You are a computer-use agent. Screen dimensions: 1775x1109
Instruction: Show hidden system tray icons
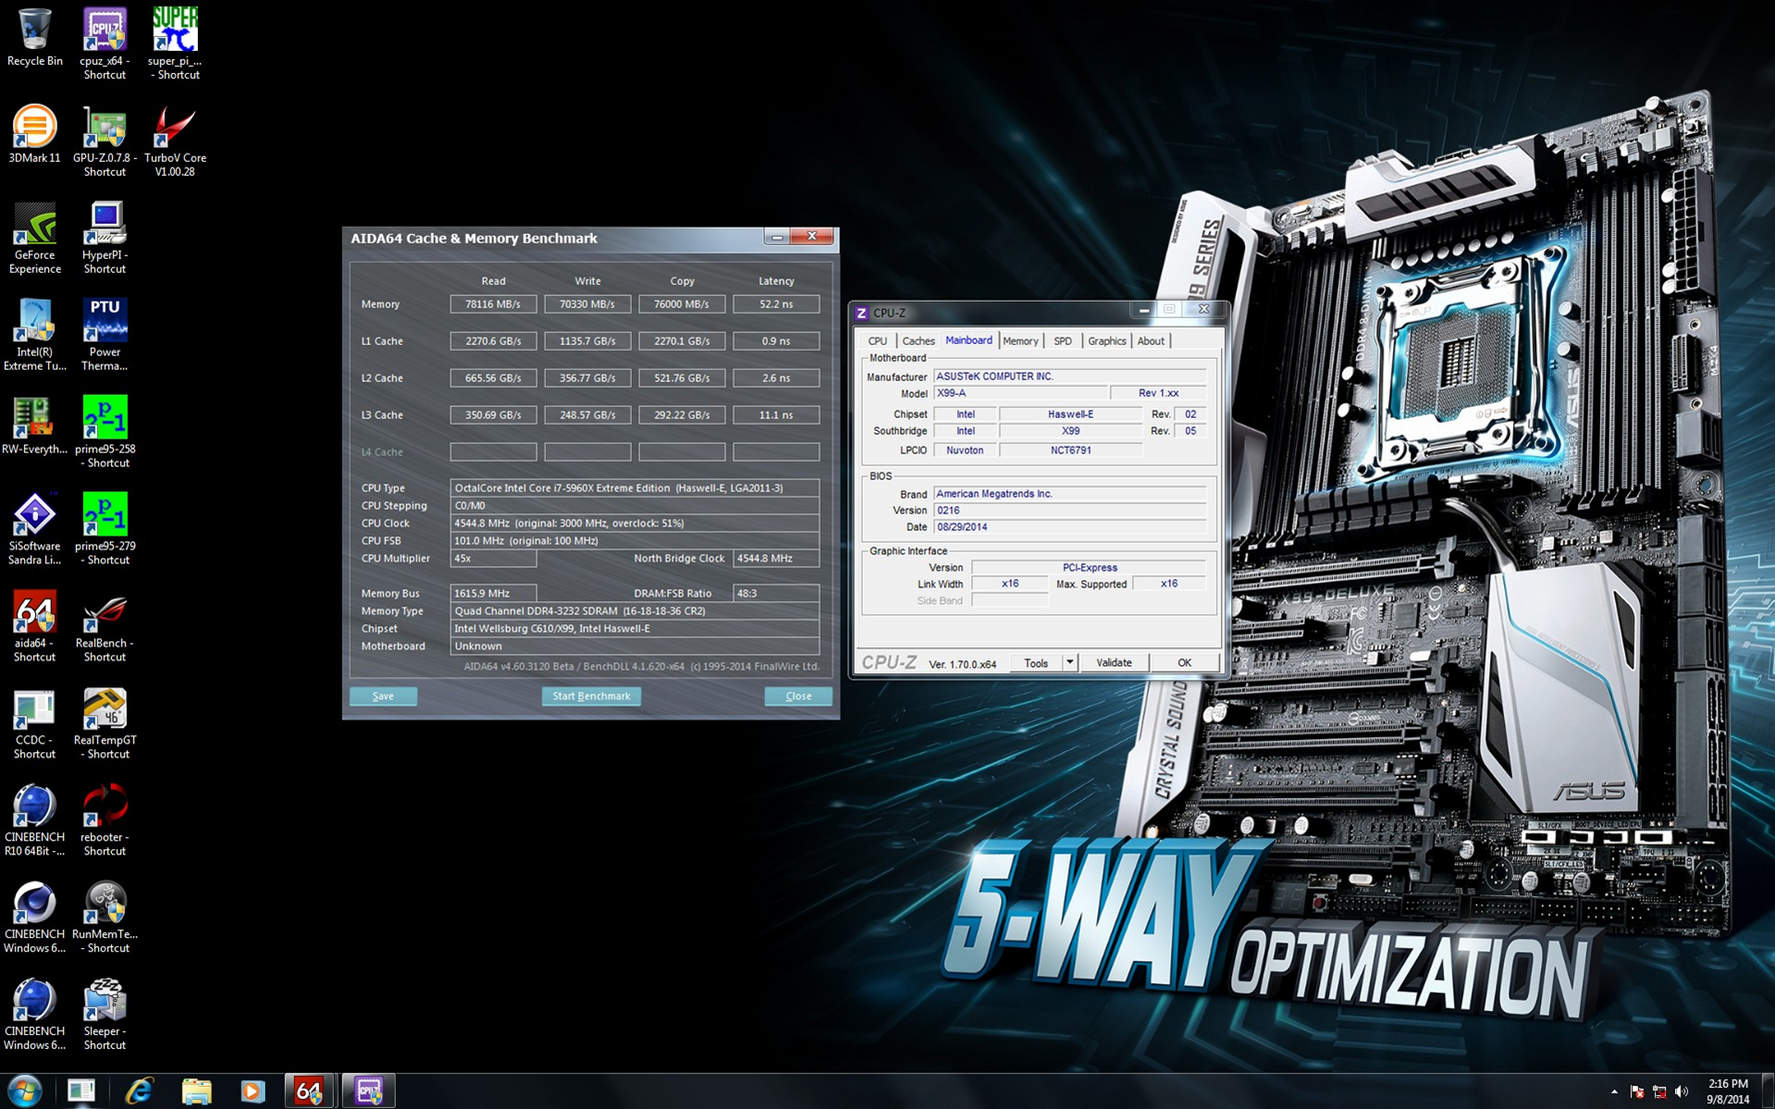pyautogui.click(x=1613, y=1091)
